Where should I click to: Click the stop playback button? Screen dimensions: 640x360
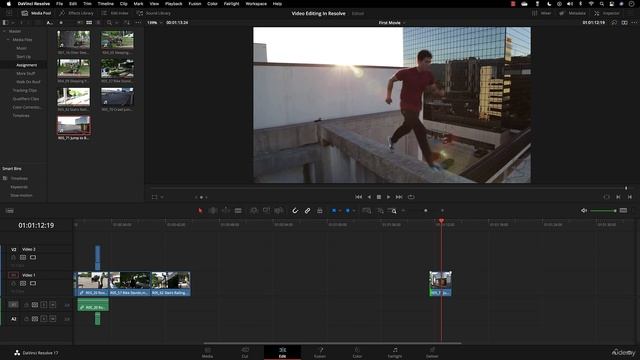(379, 197)
